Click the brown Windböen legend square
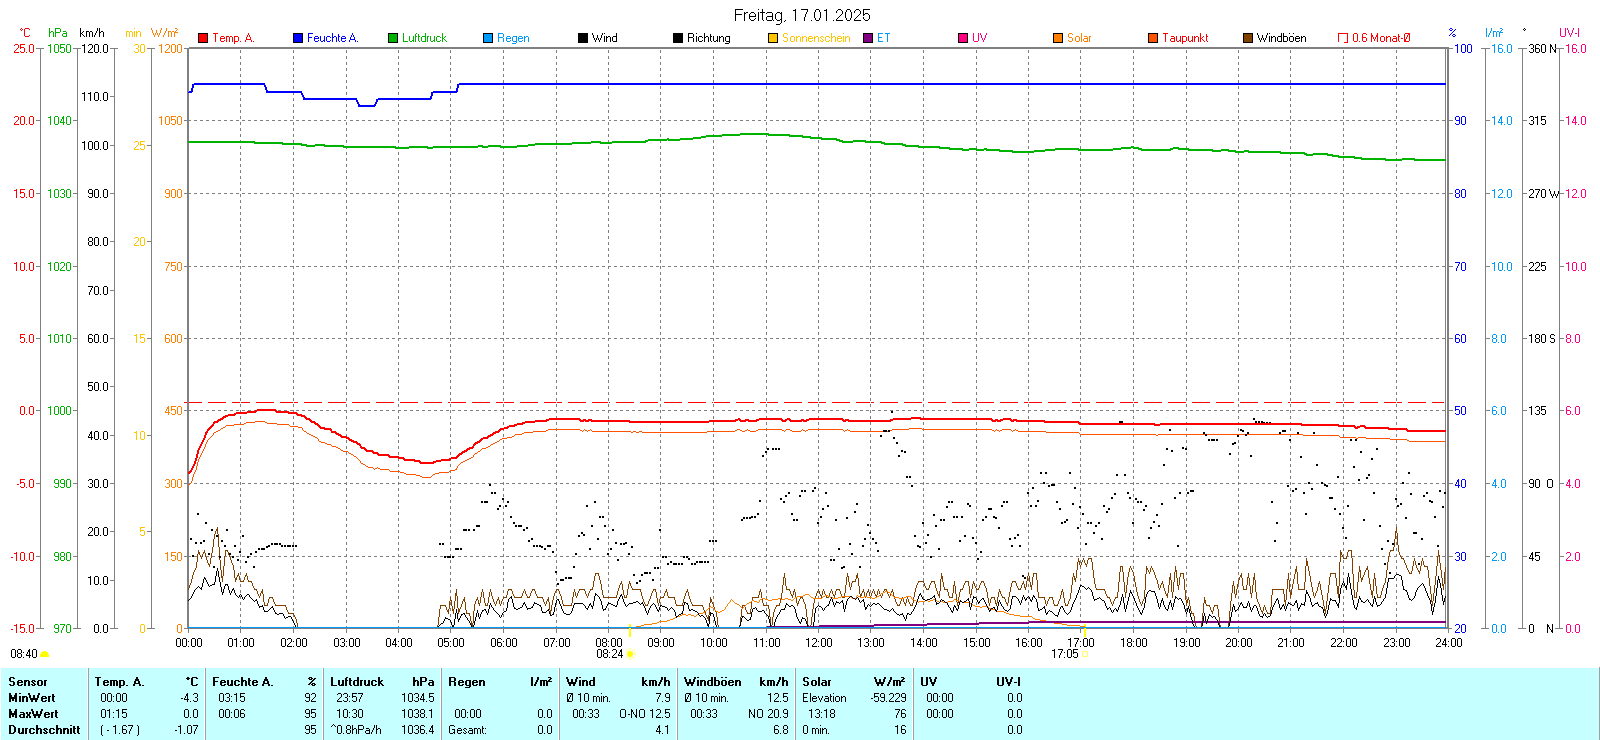This screenshot has width=1600, height=740. pos(1248,38)
